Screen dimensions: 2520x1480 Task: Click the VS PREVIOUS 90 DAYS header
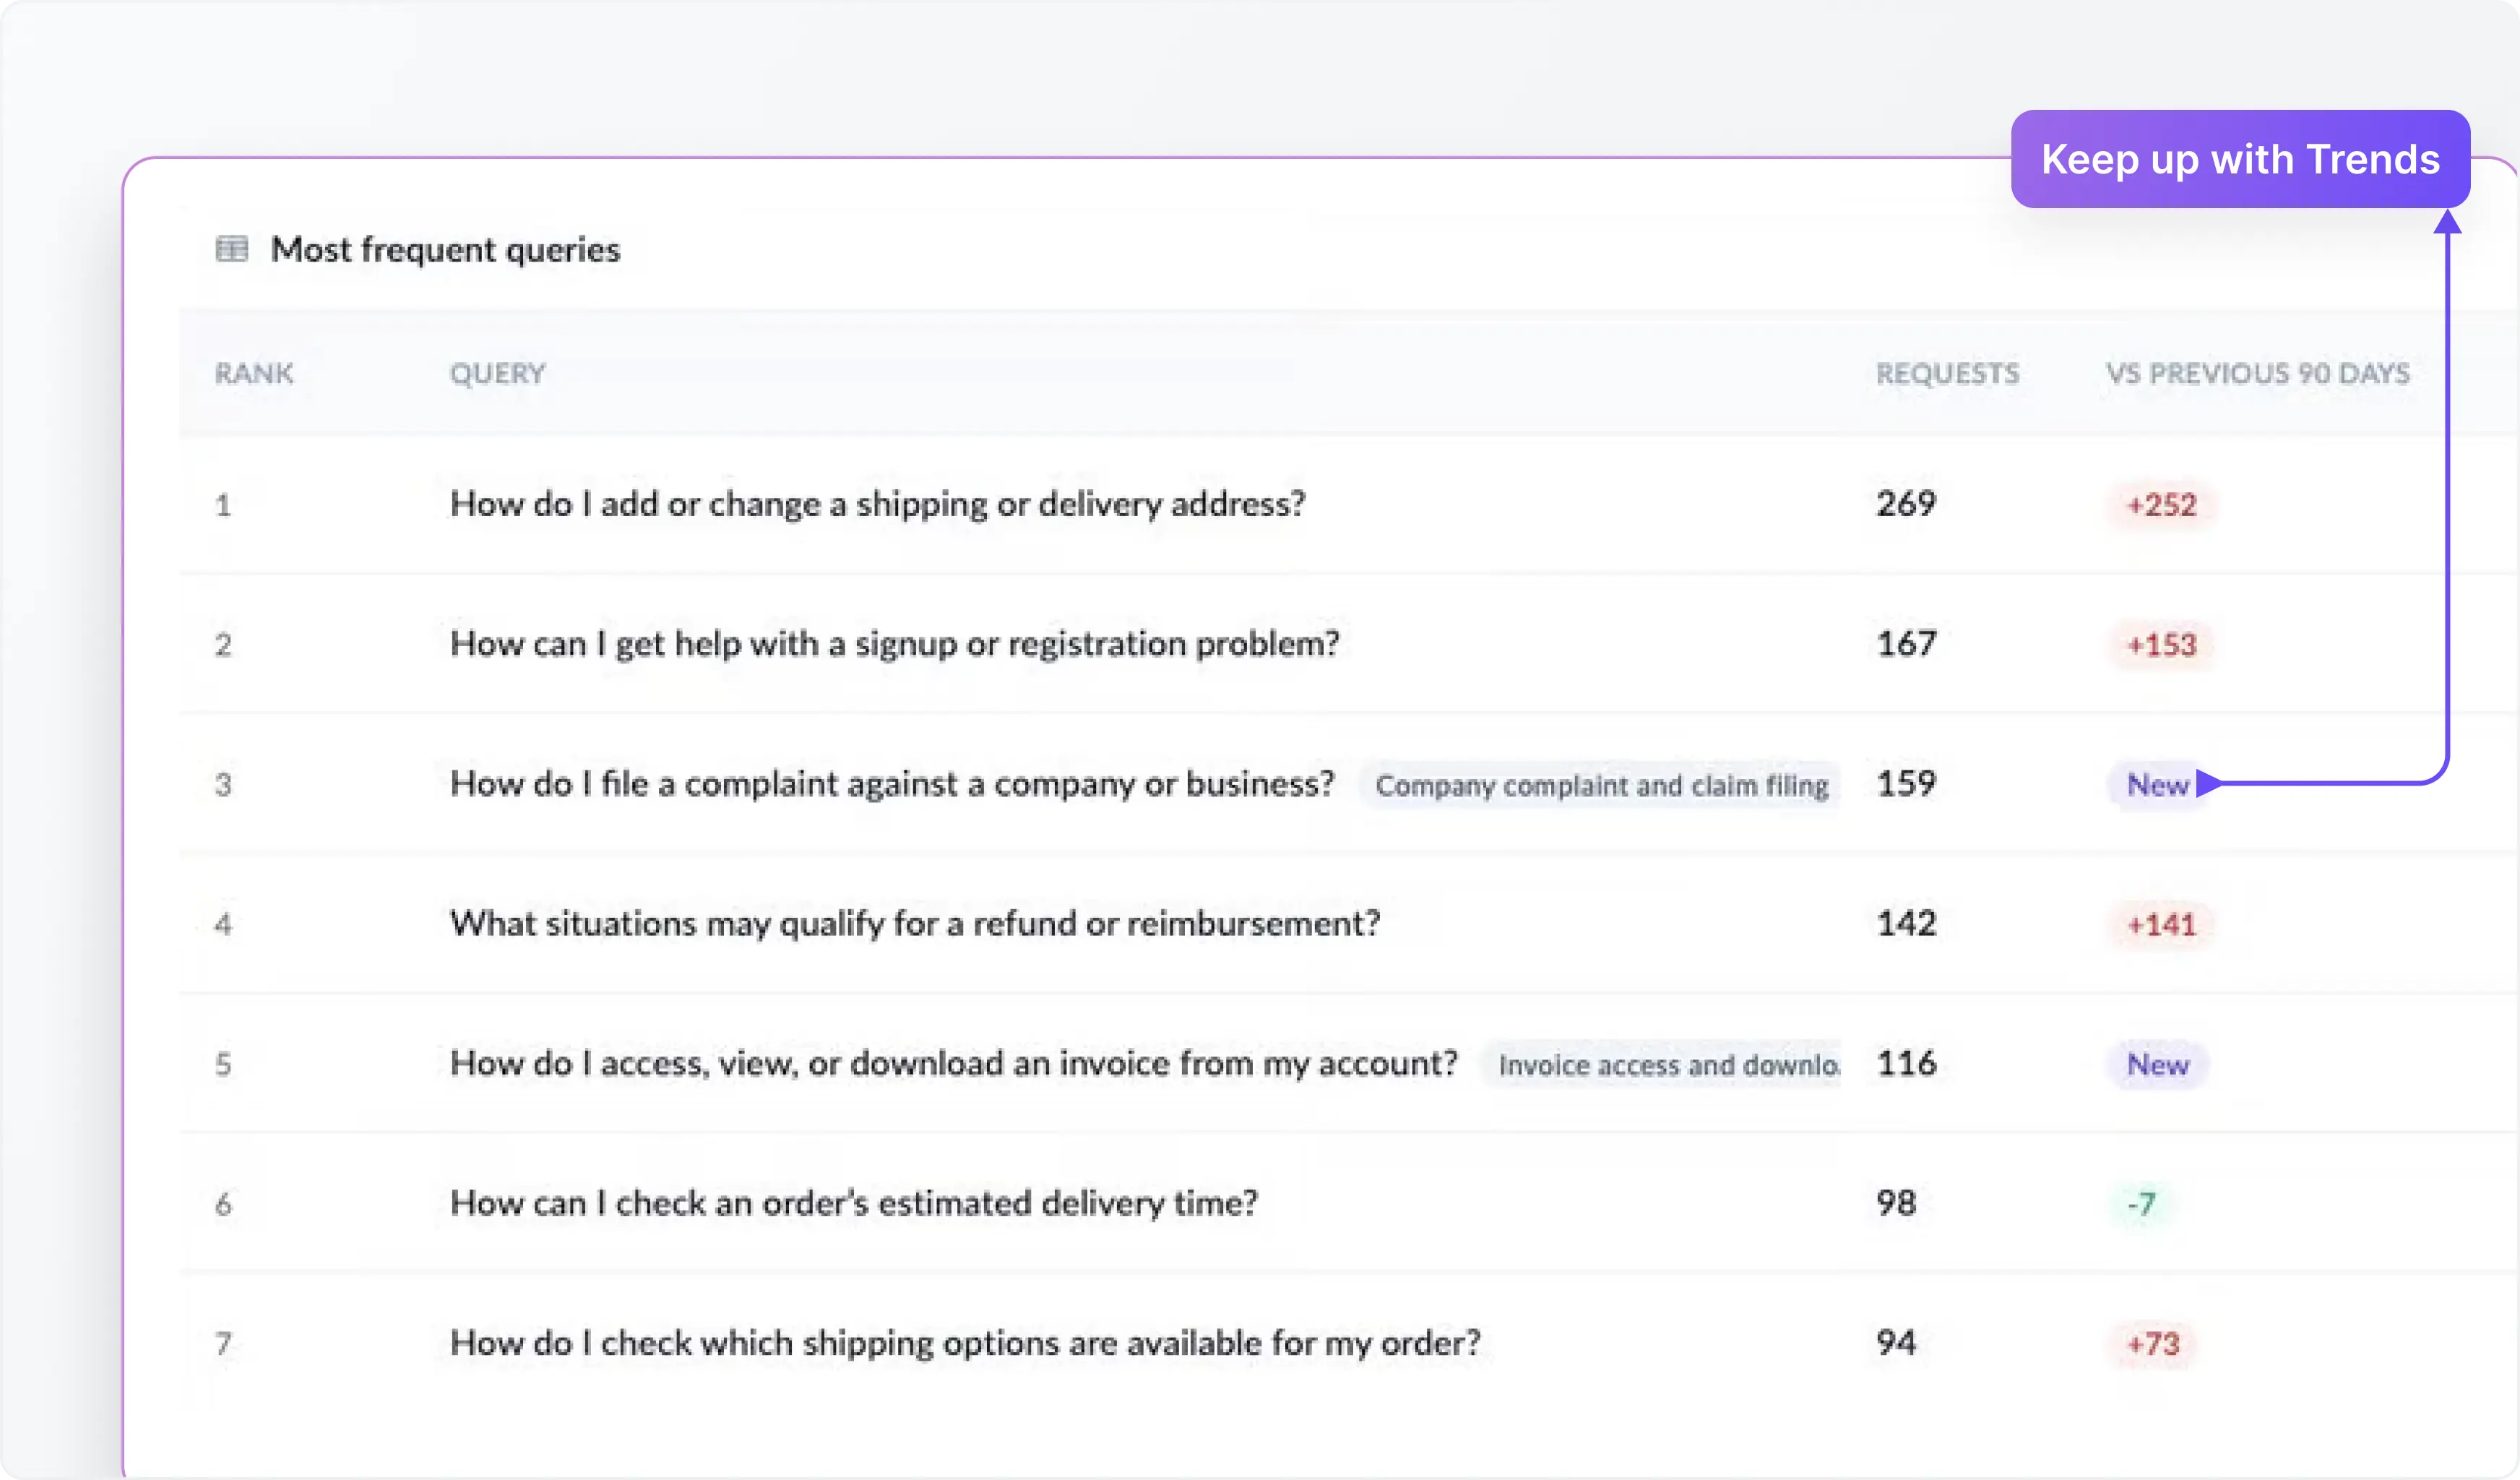tap(2258, 373)
